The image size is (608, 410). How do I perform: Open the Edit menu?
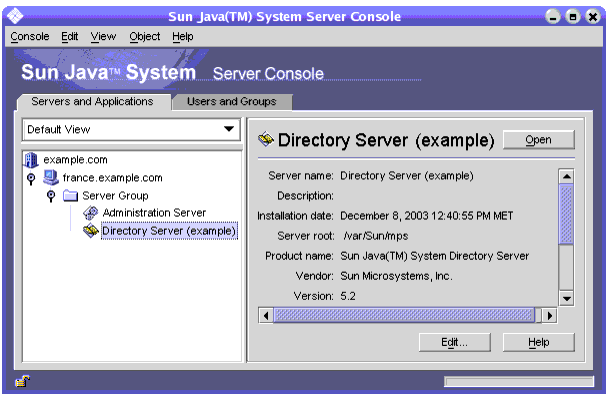[x=69, y=36]
